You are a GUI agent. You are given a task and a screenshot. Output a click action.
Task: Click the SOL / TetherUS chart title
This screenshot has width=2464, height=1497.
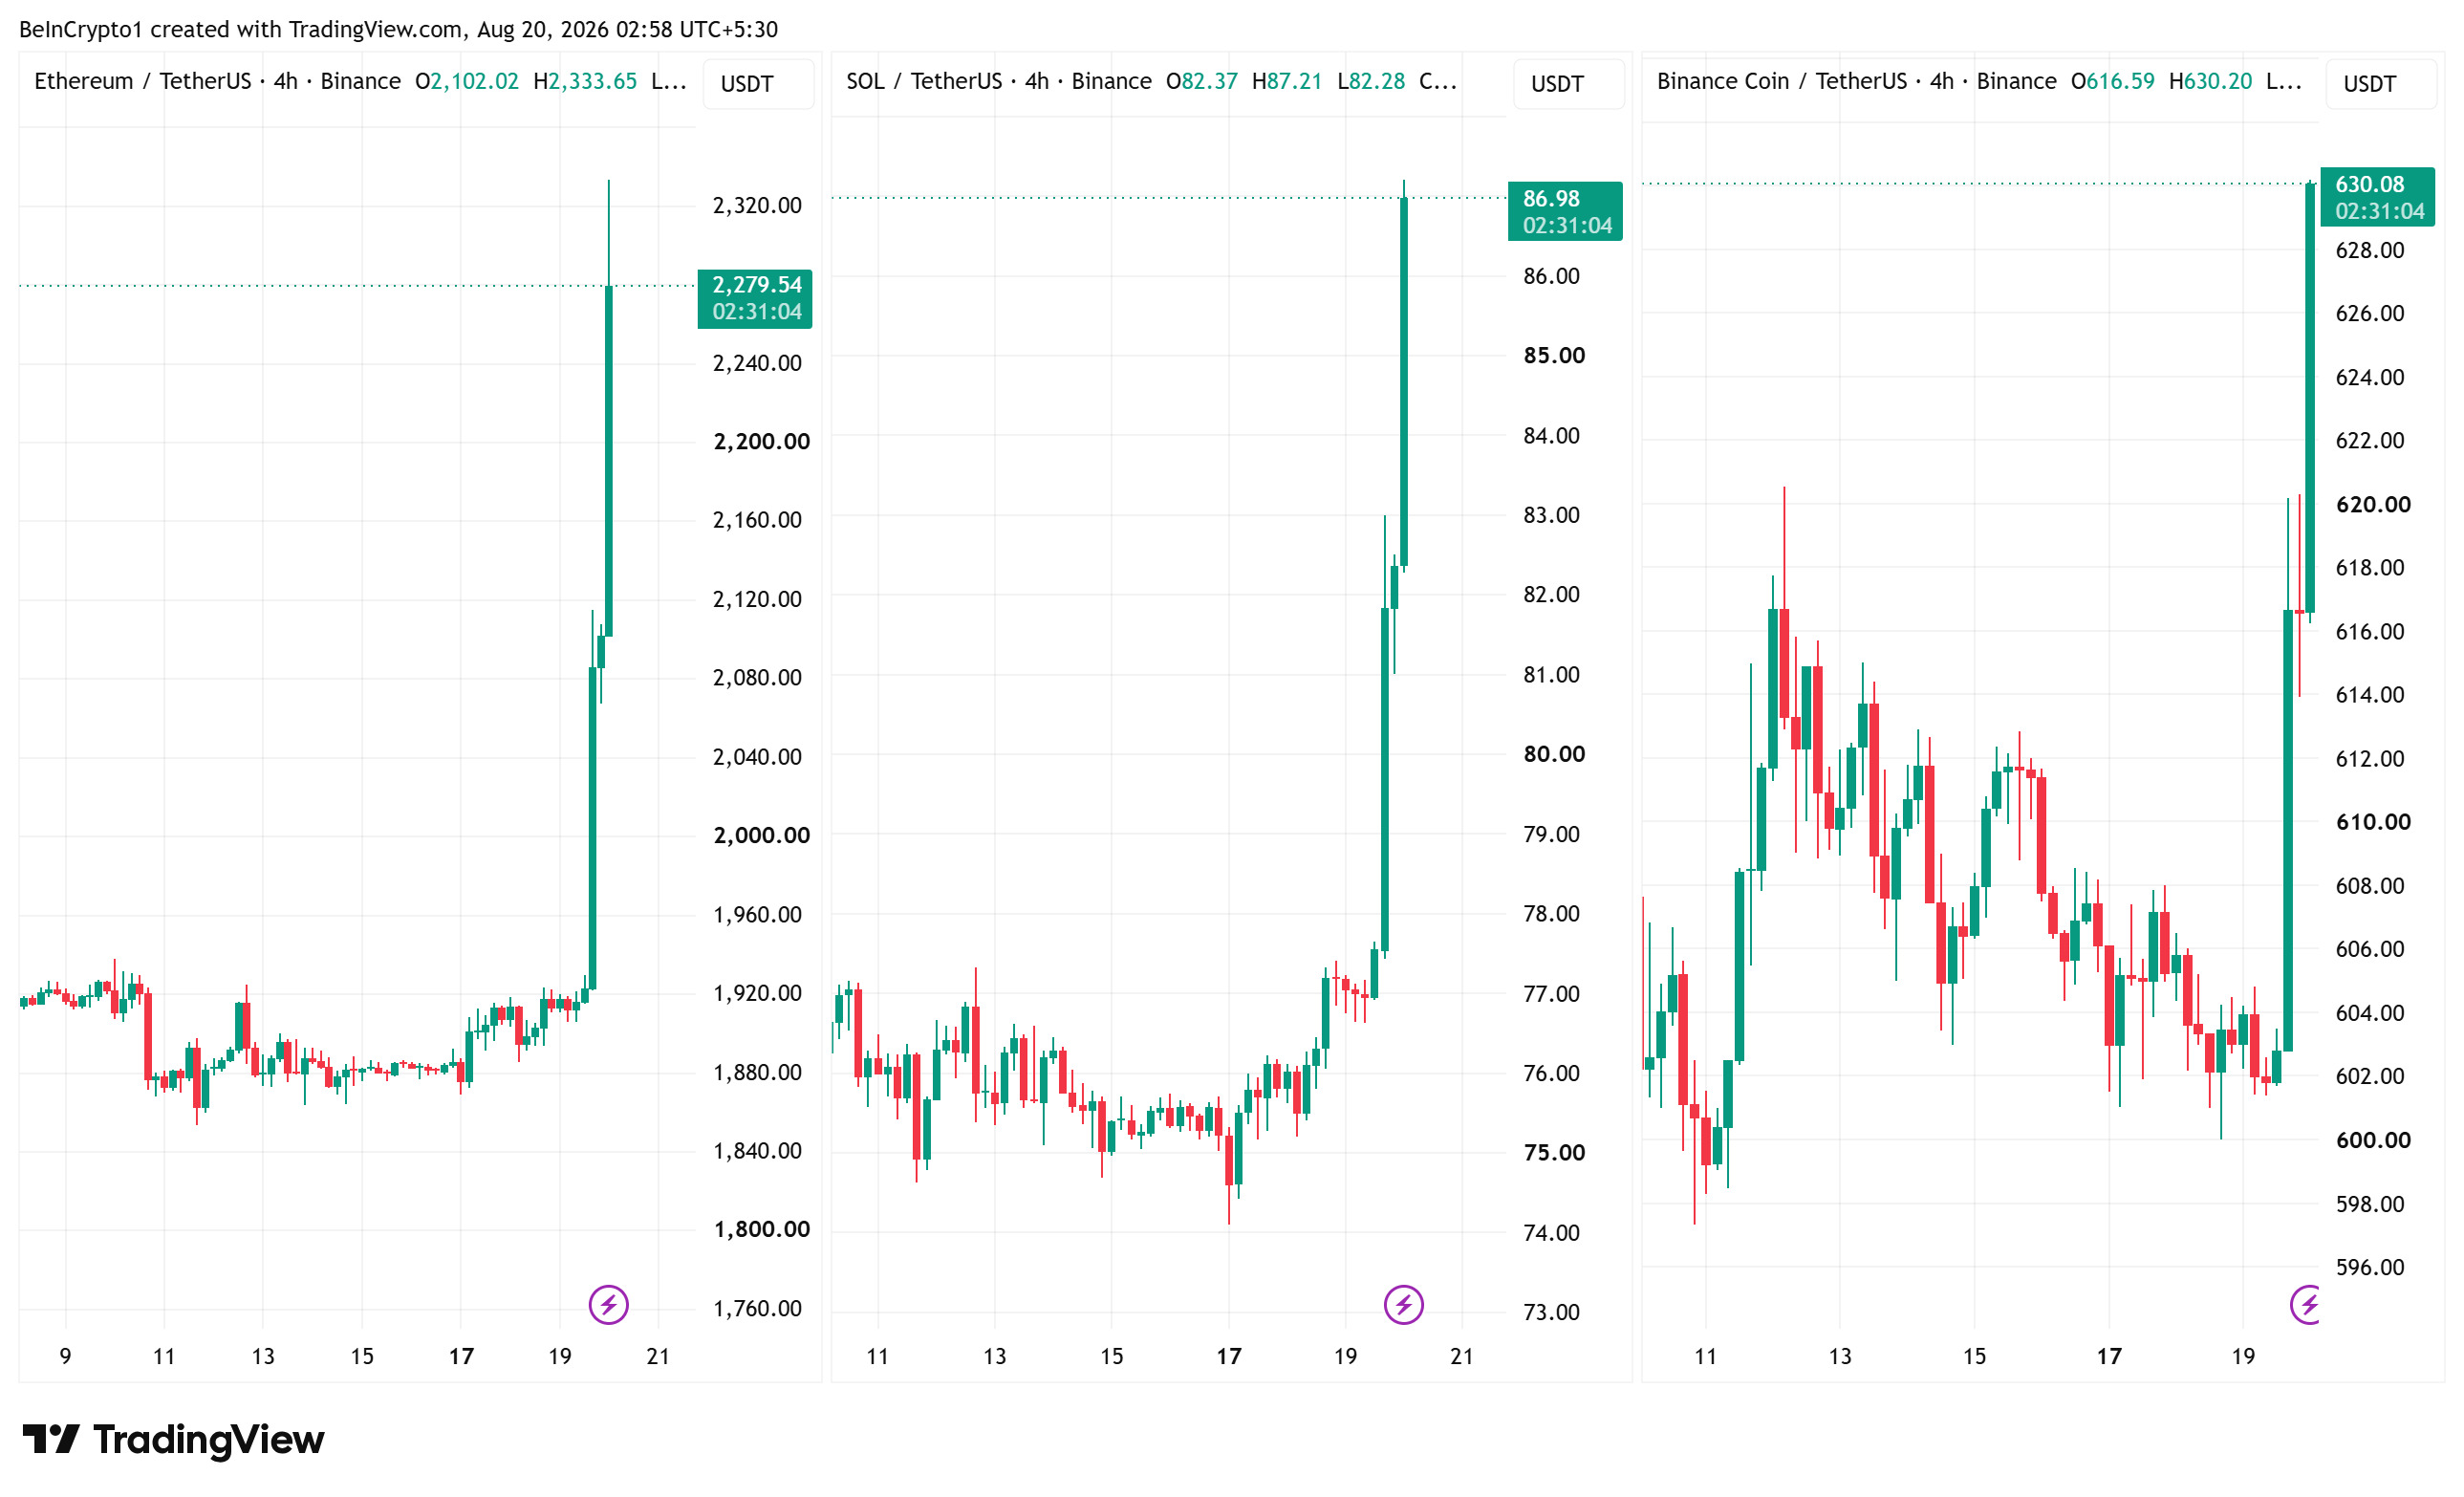[x=924, y=81]
